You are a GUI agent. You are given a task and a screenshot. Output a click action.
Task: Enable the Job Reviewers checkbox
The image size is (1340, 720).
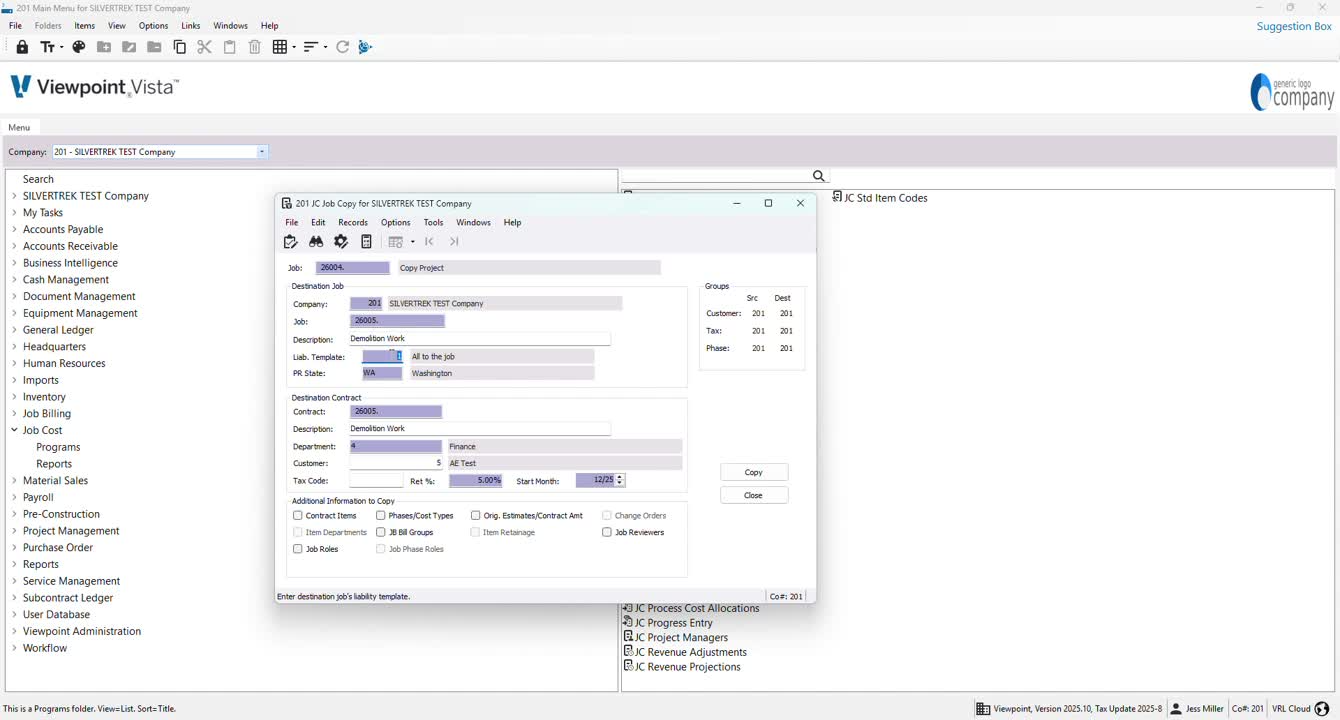pos(607,532)
